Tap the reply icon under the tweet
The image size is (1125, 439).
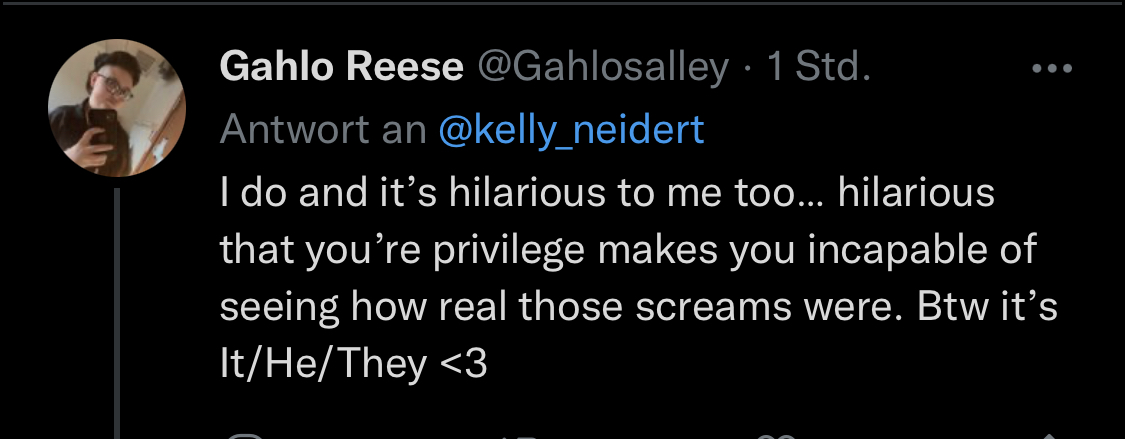pos(248,435)
